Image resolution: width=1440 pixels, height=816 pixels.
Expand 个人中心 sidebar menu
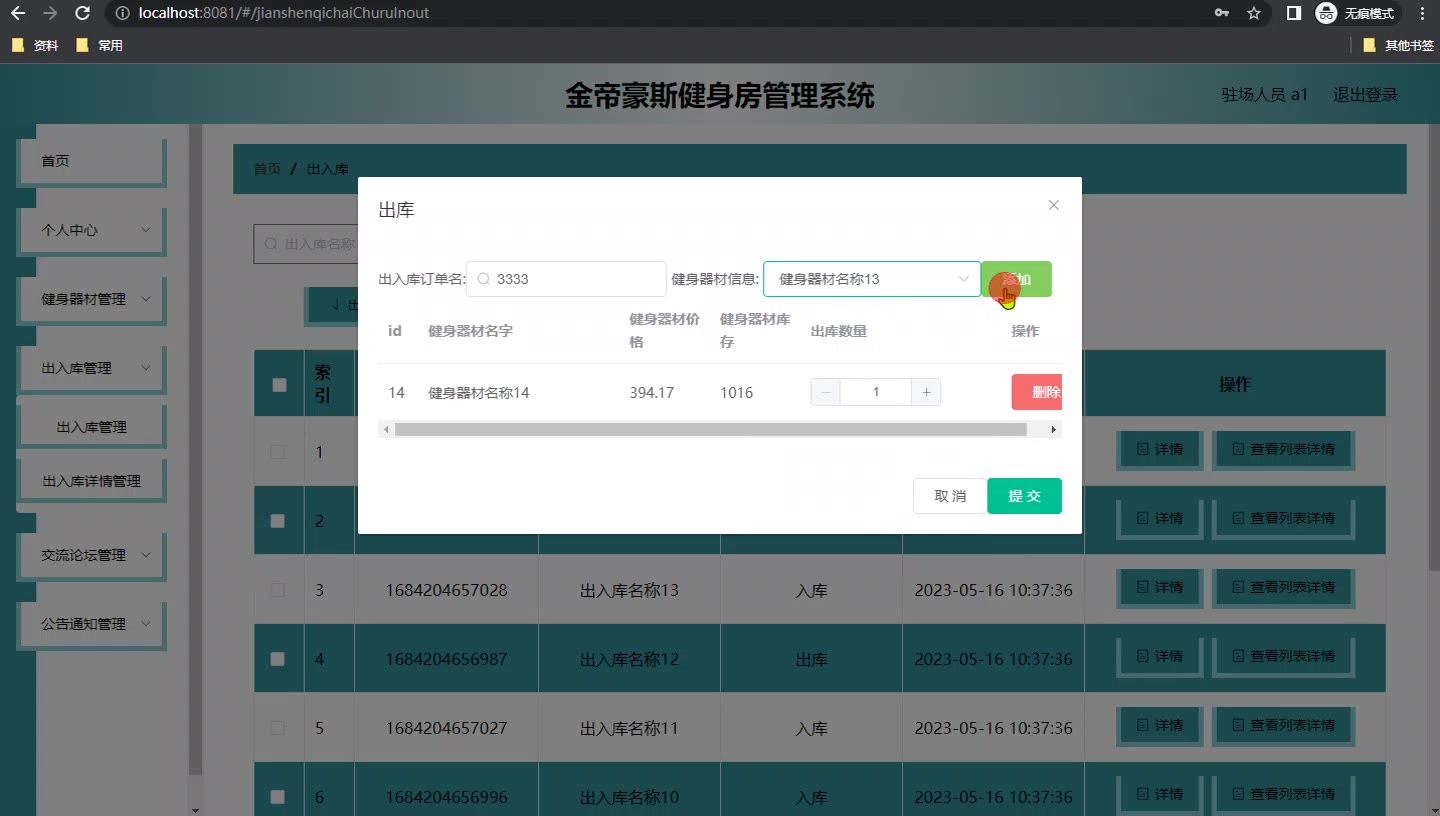(x=91, y=230)
